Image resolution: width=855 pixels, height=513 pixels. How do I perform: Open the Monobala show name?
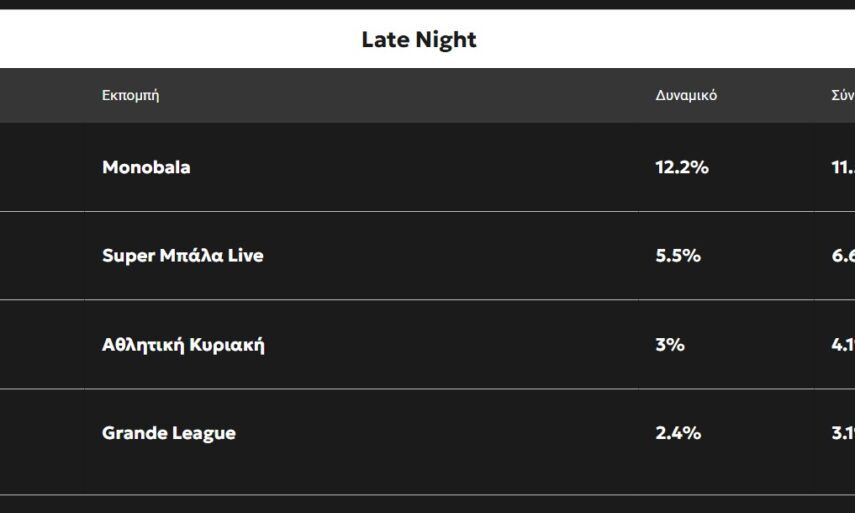pyautogui.click(x=146, y=167)
